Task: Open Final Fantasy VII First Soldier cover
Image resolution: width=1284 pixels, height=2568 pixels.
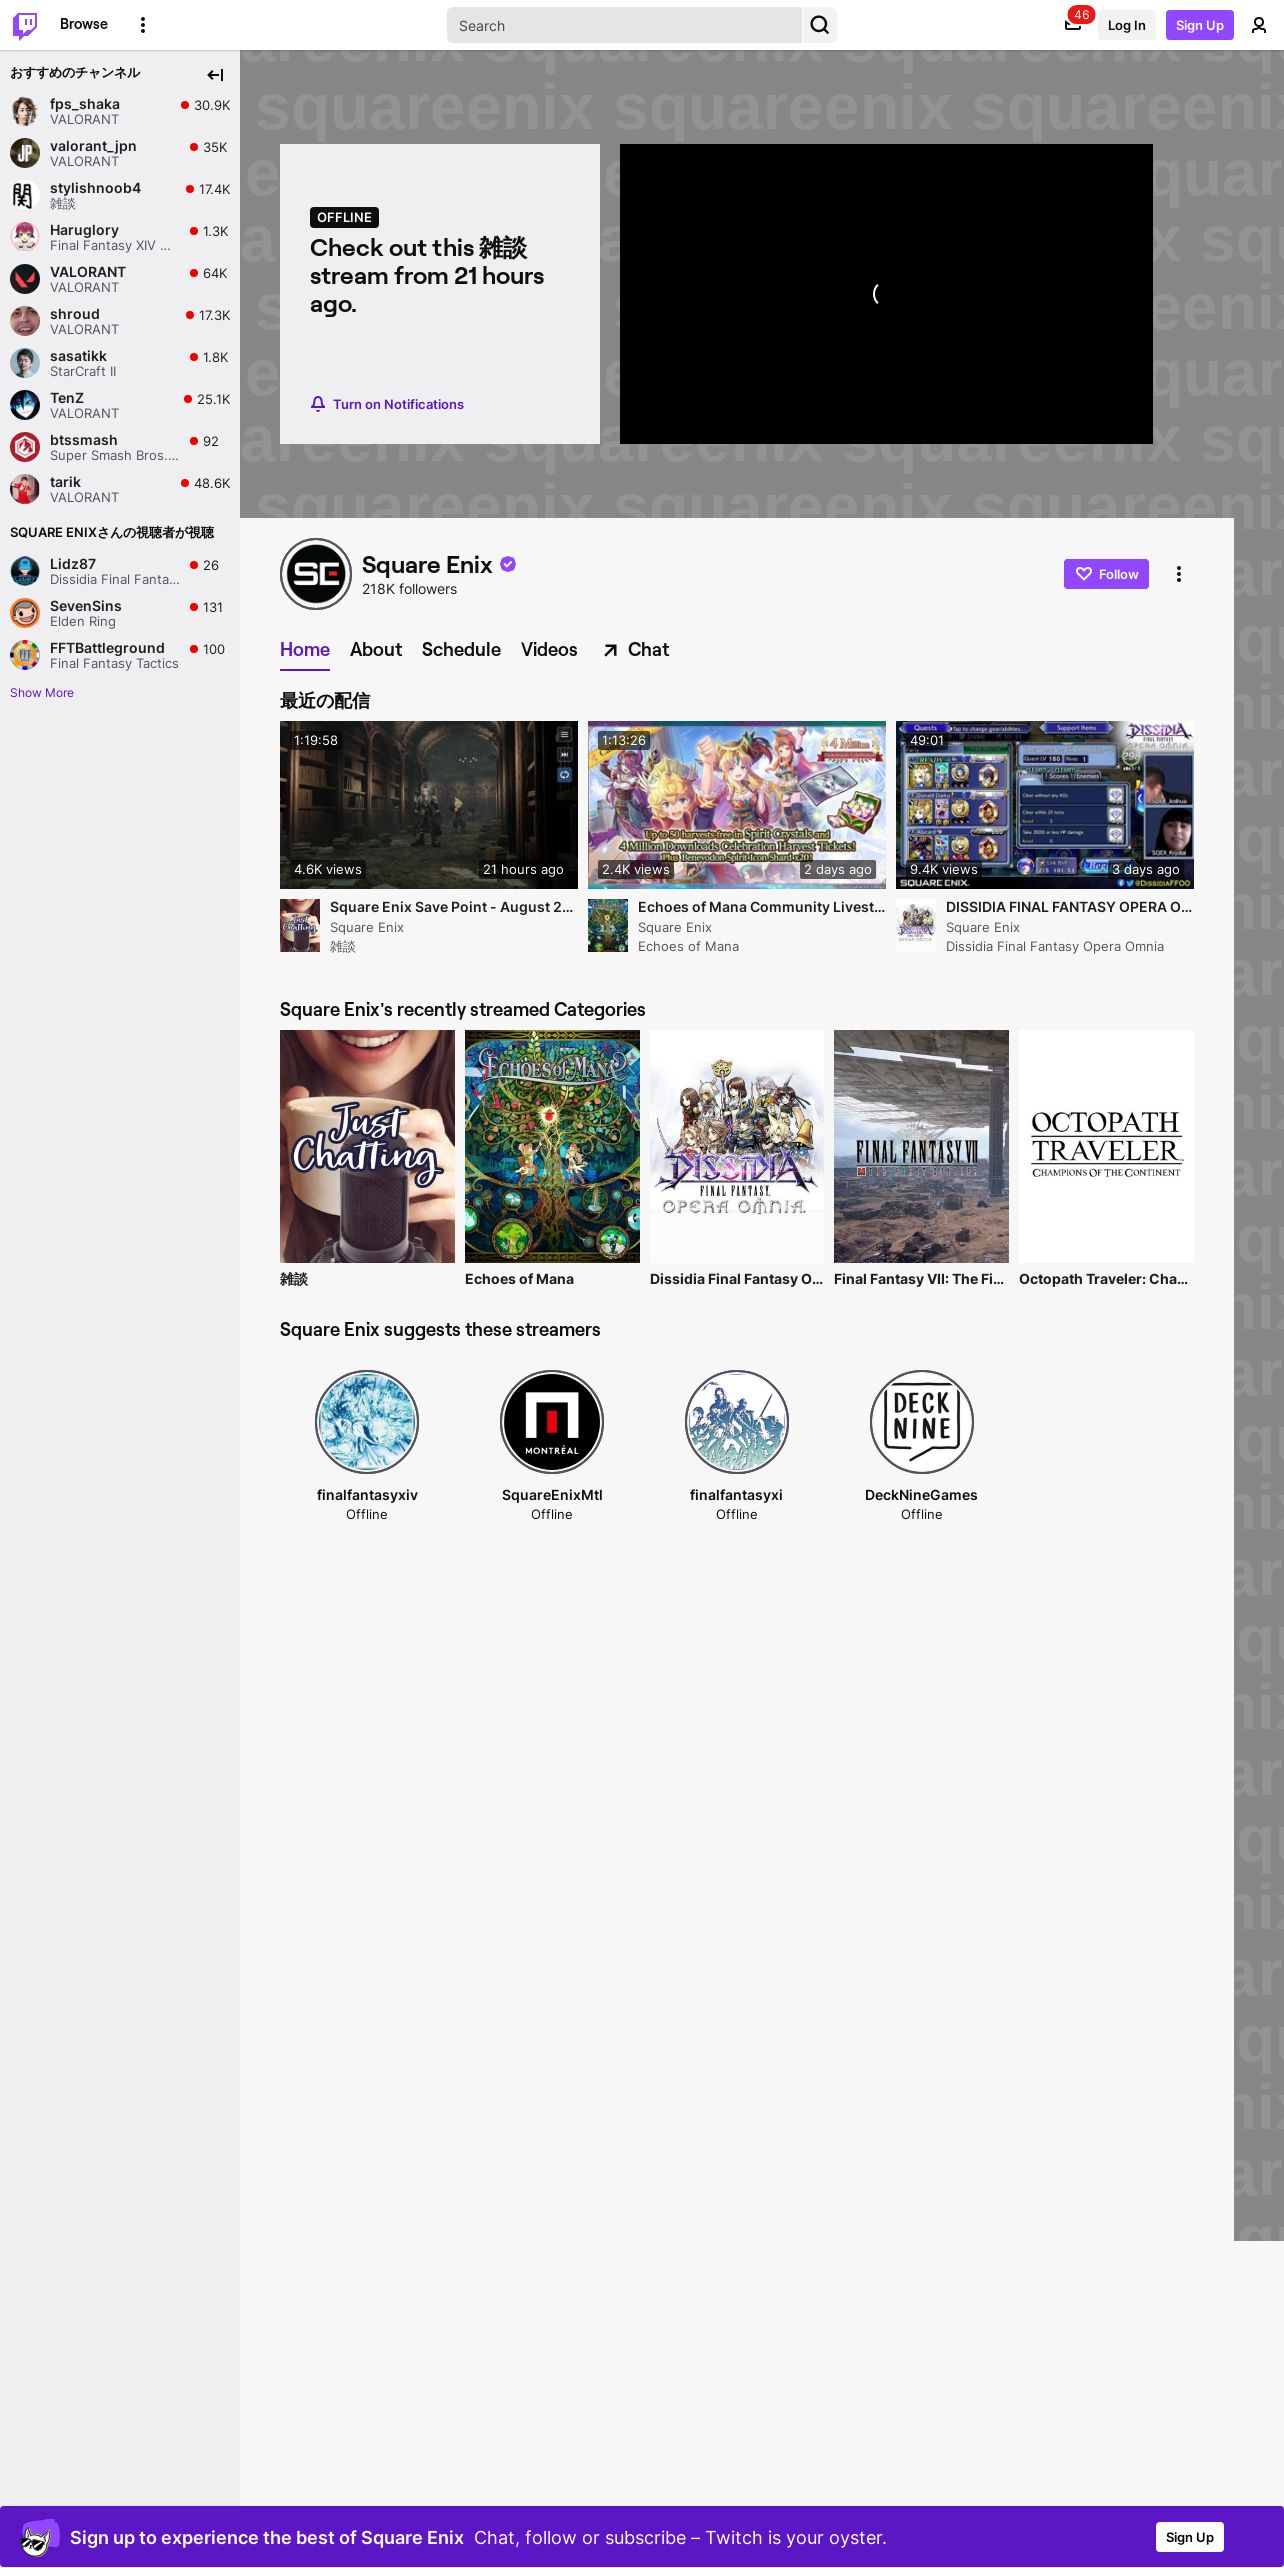Action: [921, 1146]
